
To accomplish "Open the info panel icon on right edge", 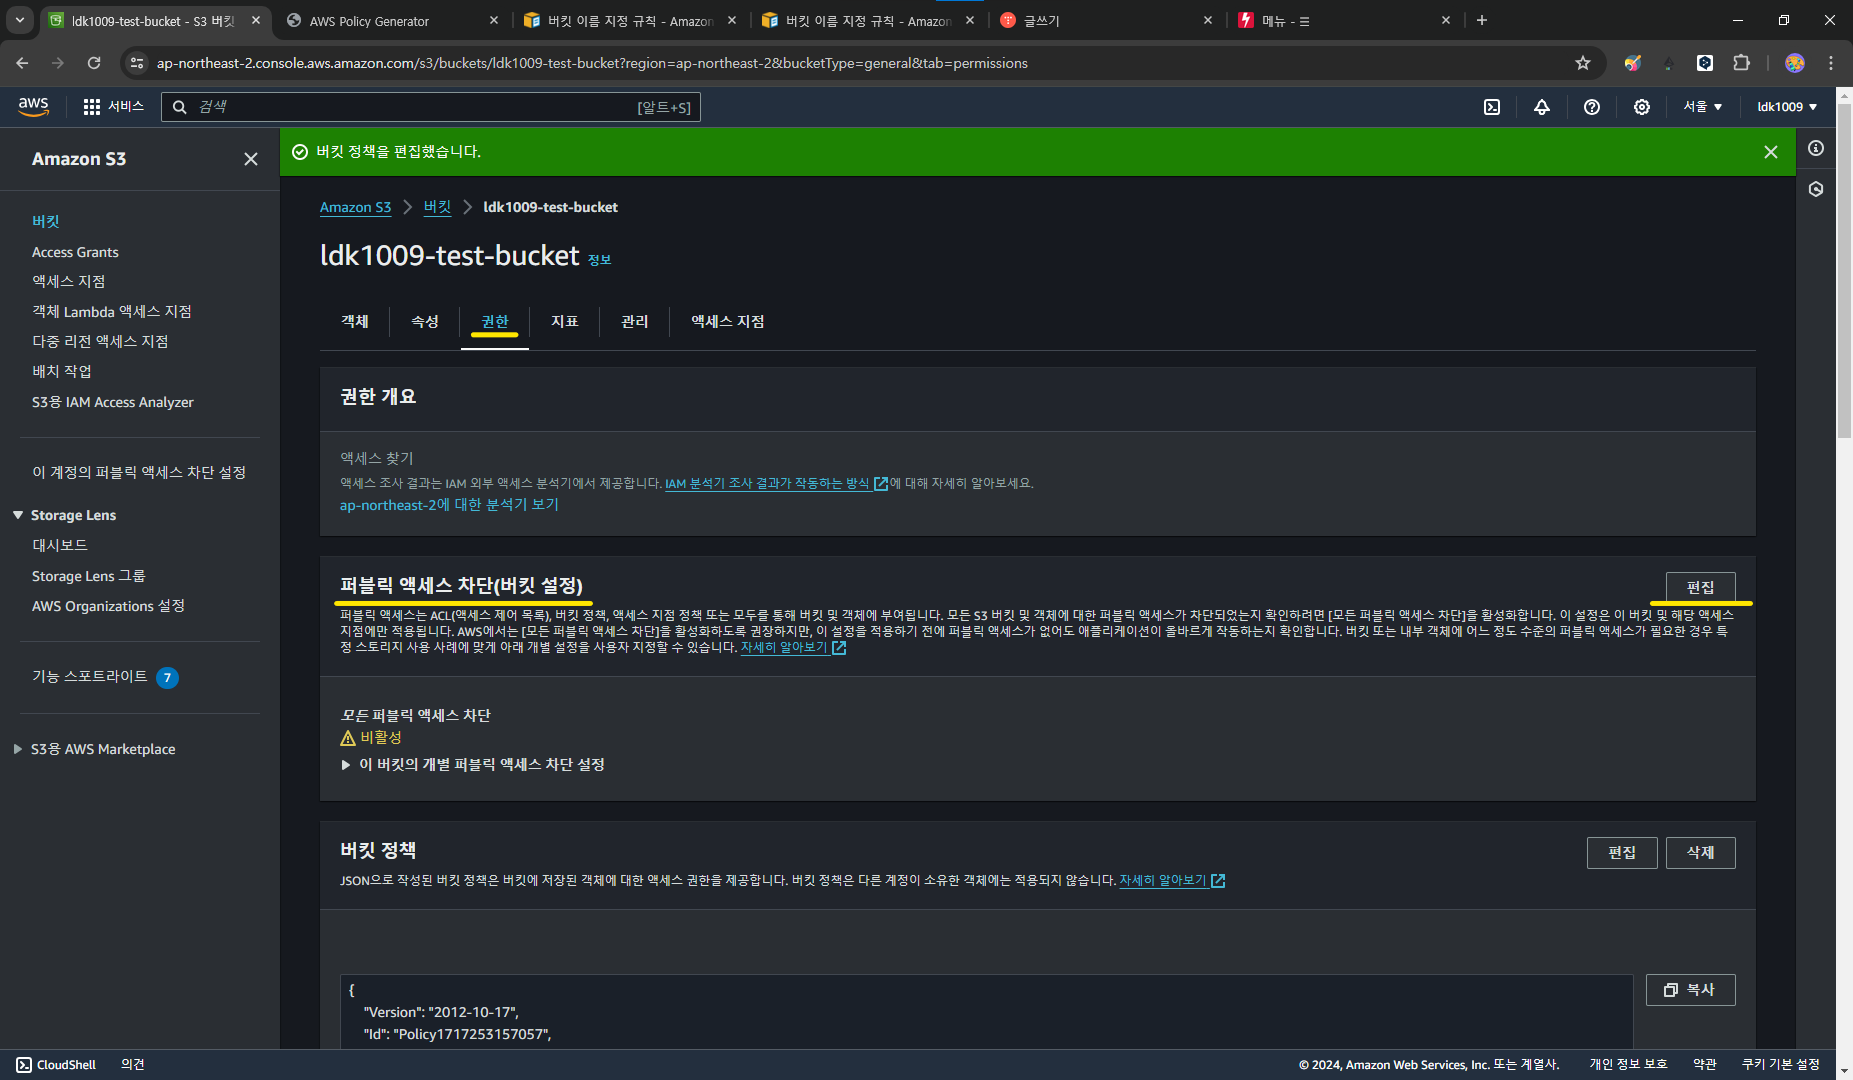I will [x=1816, y=148].
